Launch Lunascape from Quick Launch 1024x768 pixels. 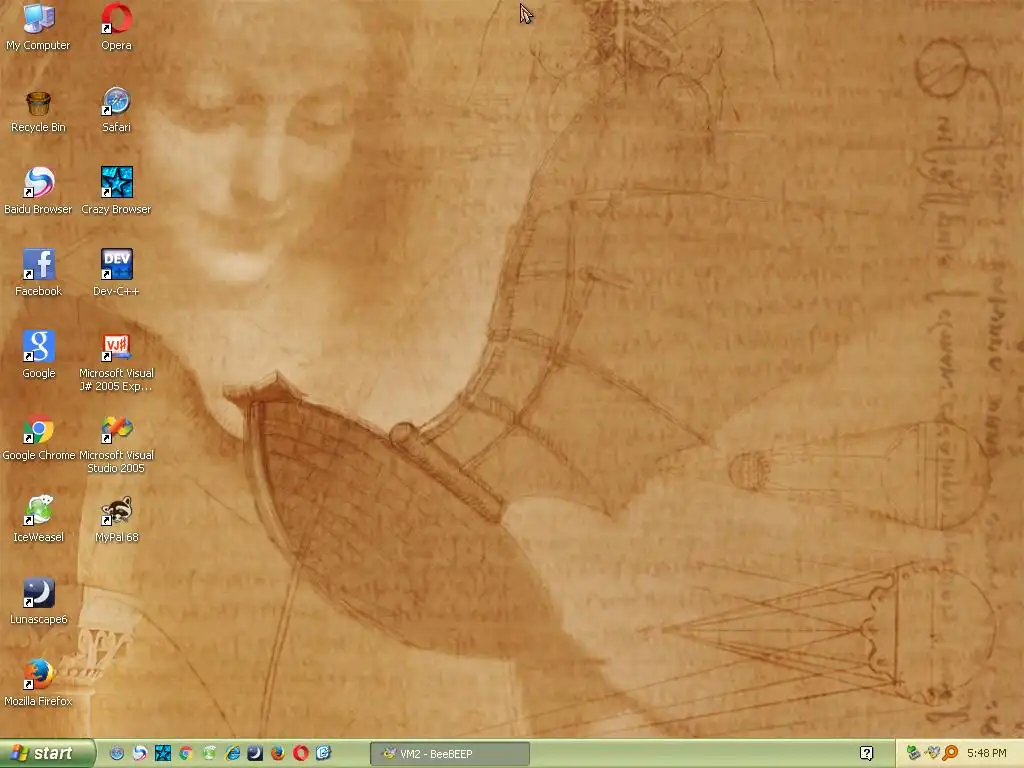click(x=255, y=754)
